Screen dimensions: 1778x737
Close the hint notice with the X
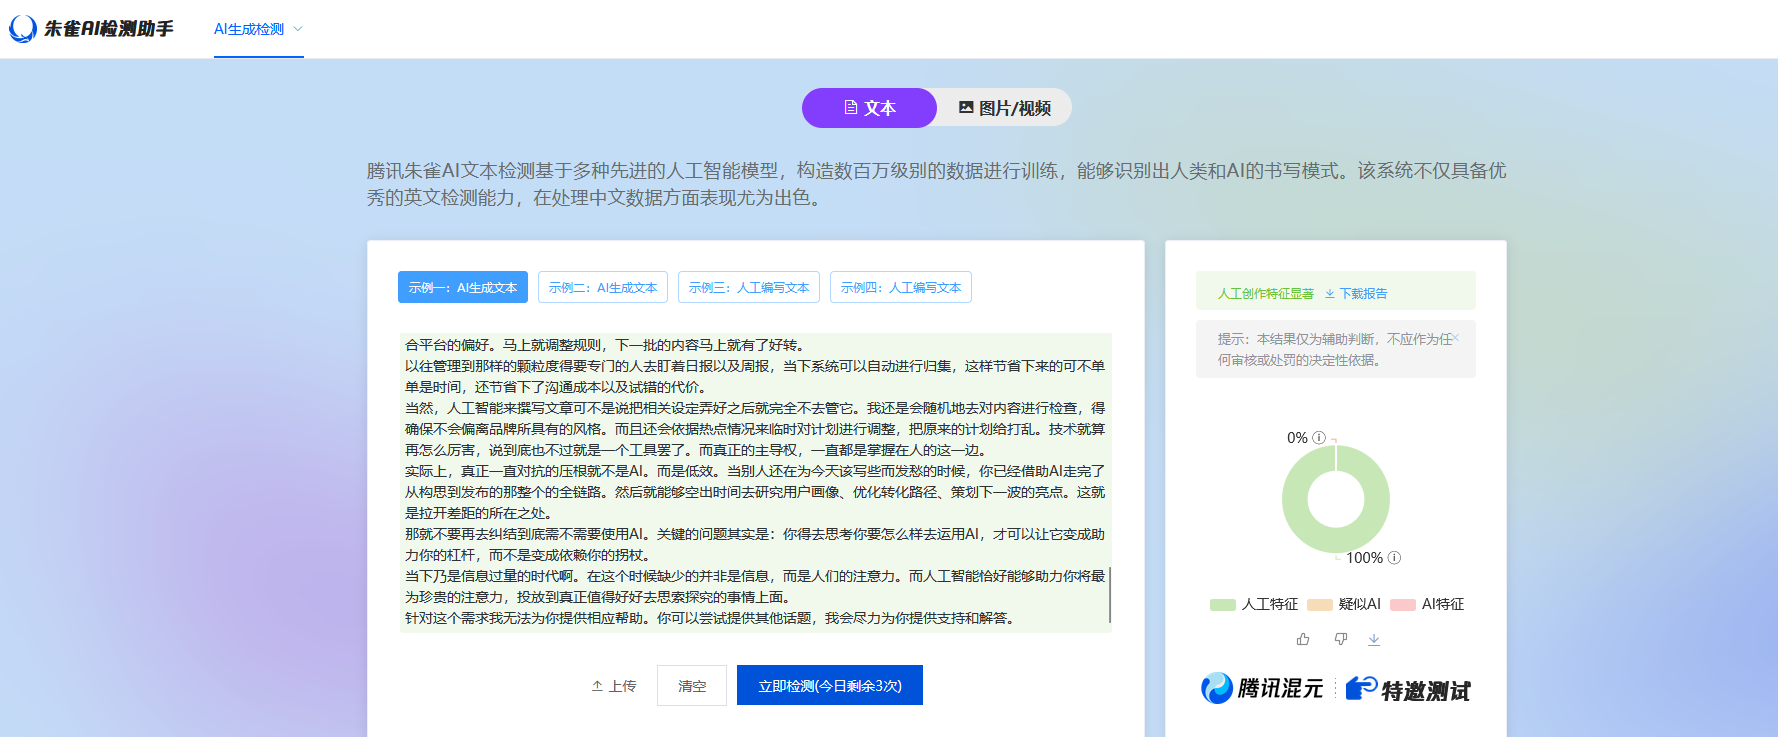1456,338
